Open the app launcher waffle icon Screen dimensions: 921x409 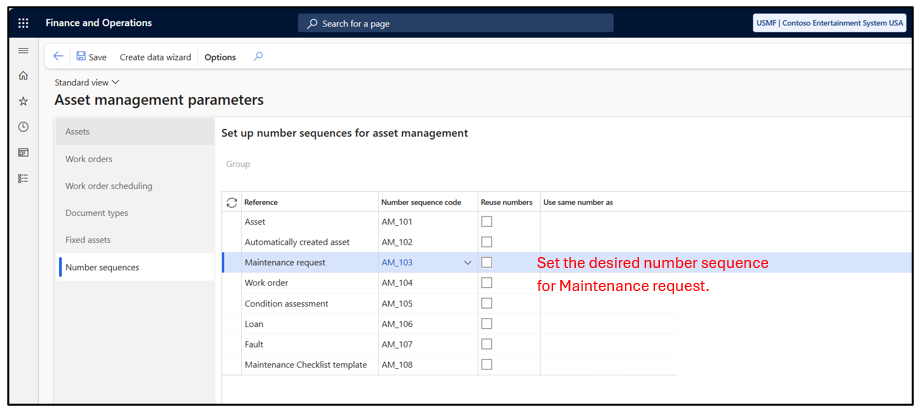(x=23, y=23)
